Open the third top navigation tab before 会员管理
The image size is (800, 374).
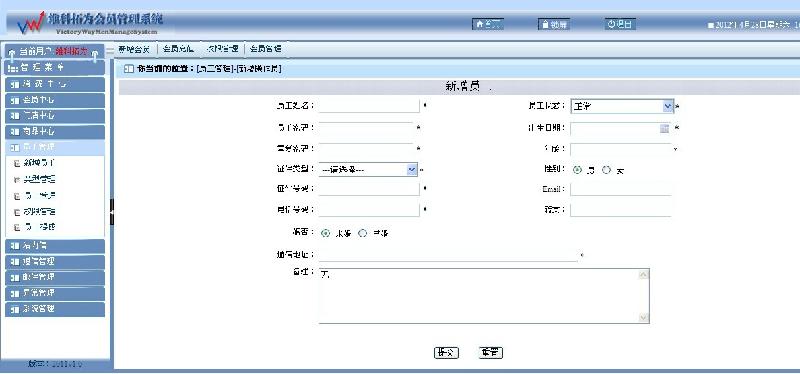coord(222,49)
